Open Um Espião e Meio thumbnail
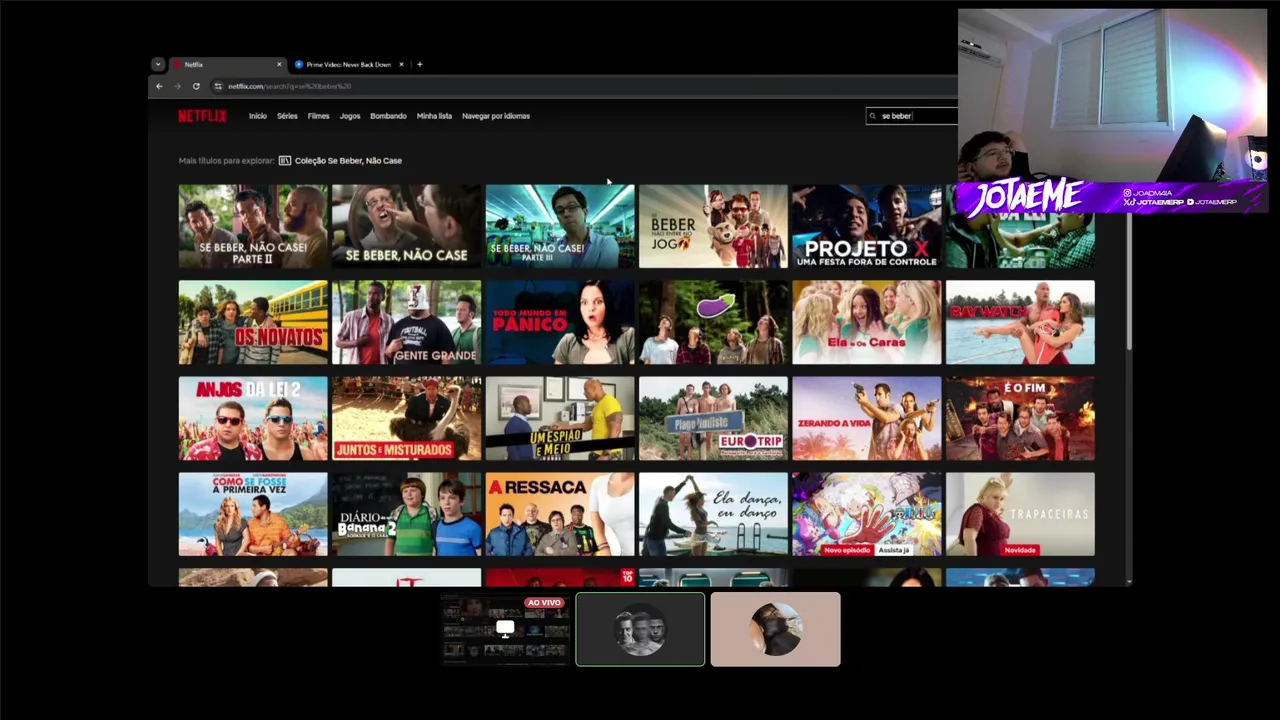Image resolution: width=1280 pixels, height=720 pixels. (560, 418)
